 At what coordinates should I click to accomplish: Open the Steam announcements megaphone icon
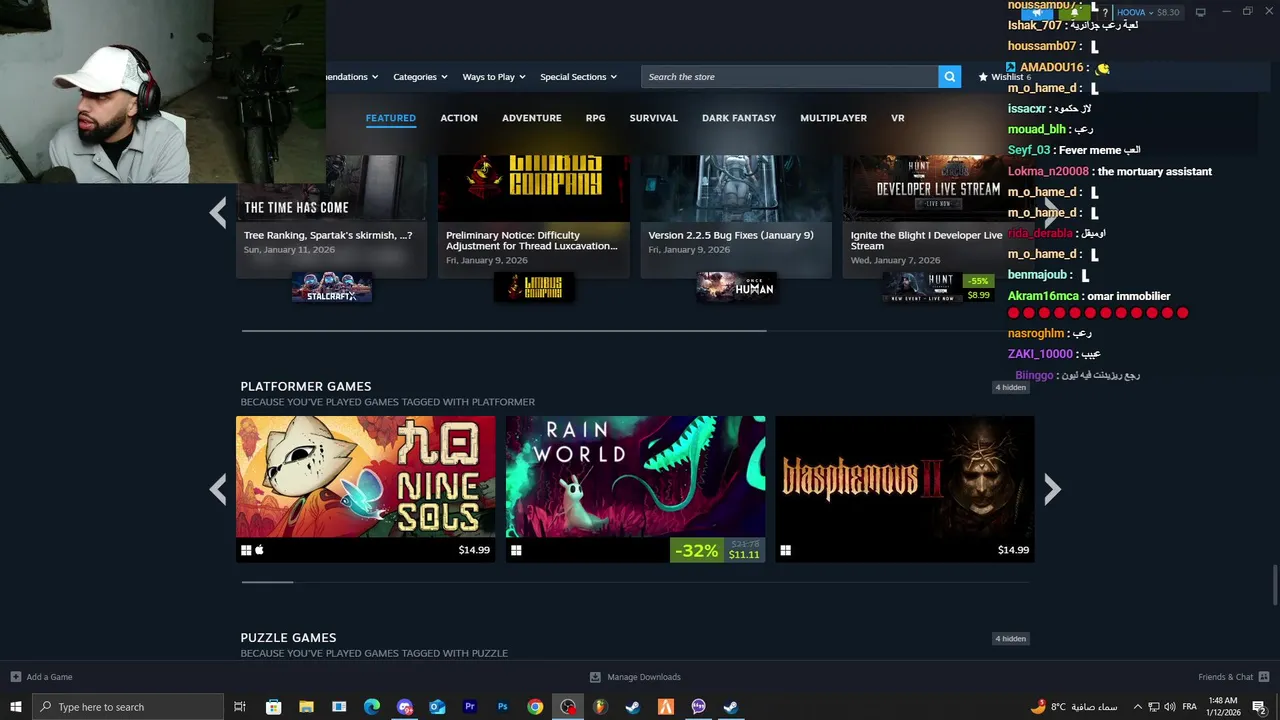pos(1037,13)
